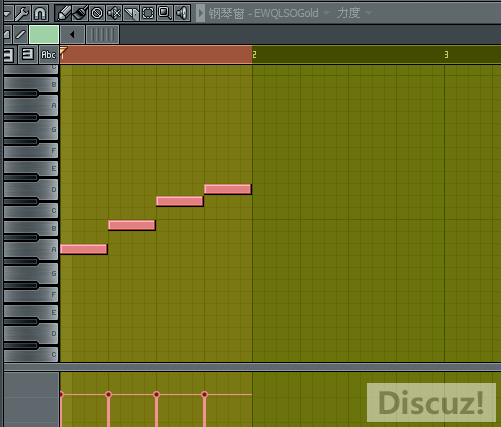
Task: Click bar 3 on the timeline ruler
Action: click(x=446, y=55)
